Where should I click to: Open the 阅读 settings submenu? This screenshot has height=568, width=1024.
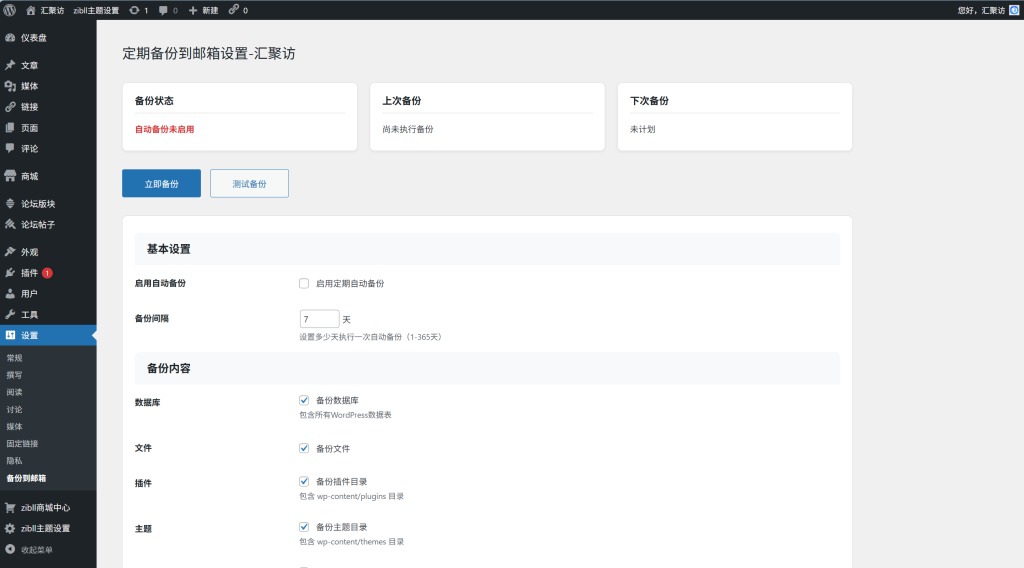tap(14, 392)
